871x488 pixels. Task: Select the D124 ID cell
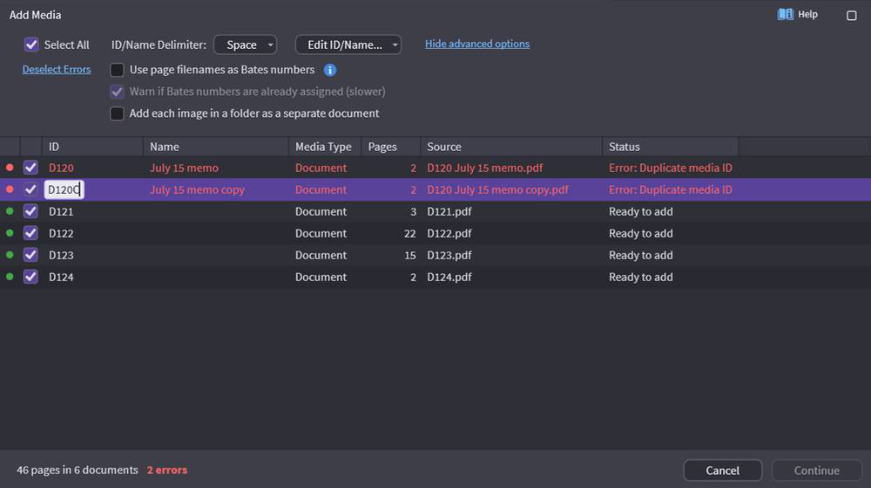tap(61, 276)
